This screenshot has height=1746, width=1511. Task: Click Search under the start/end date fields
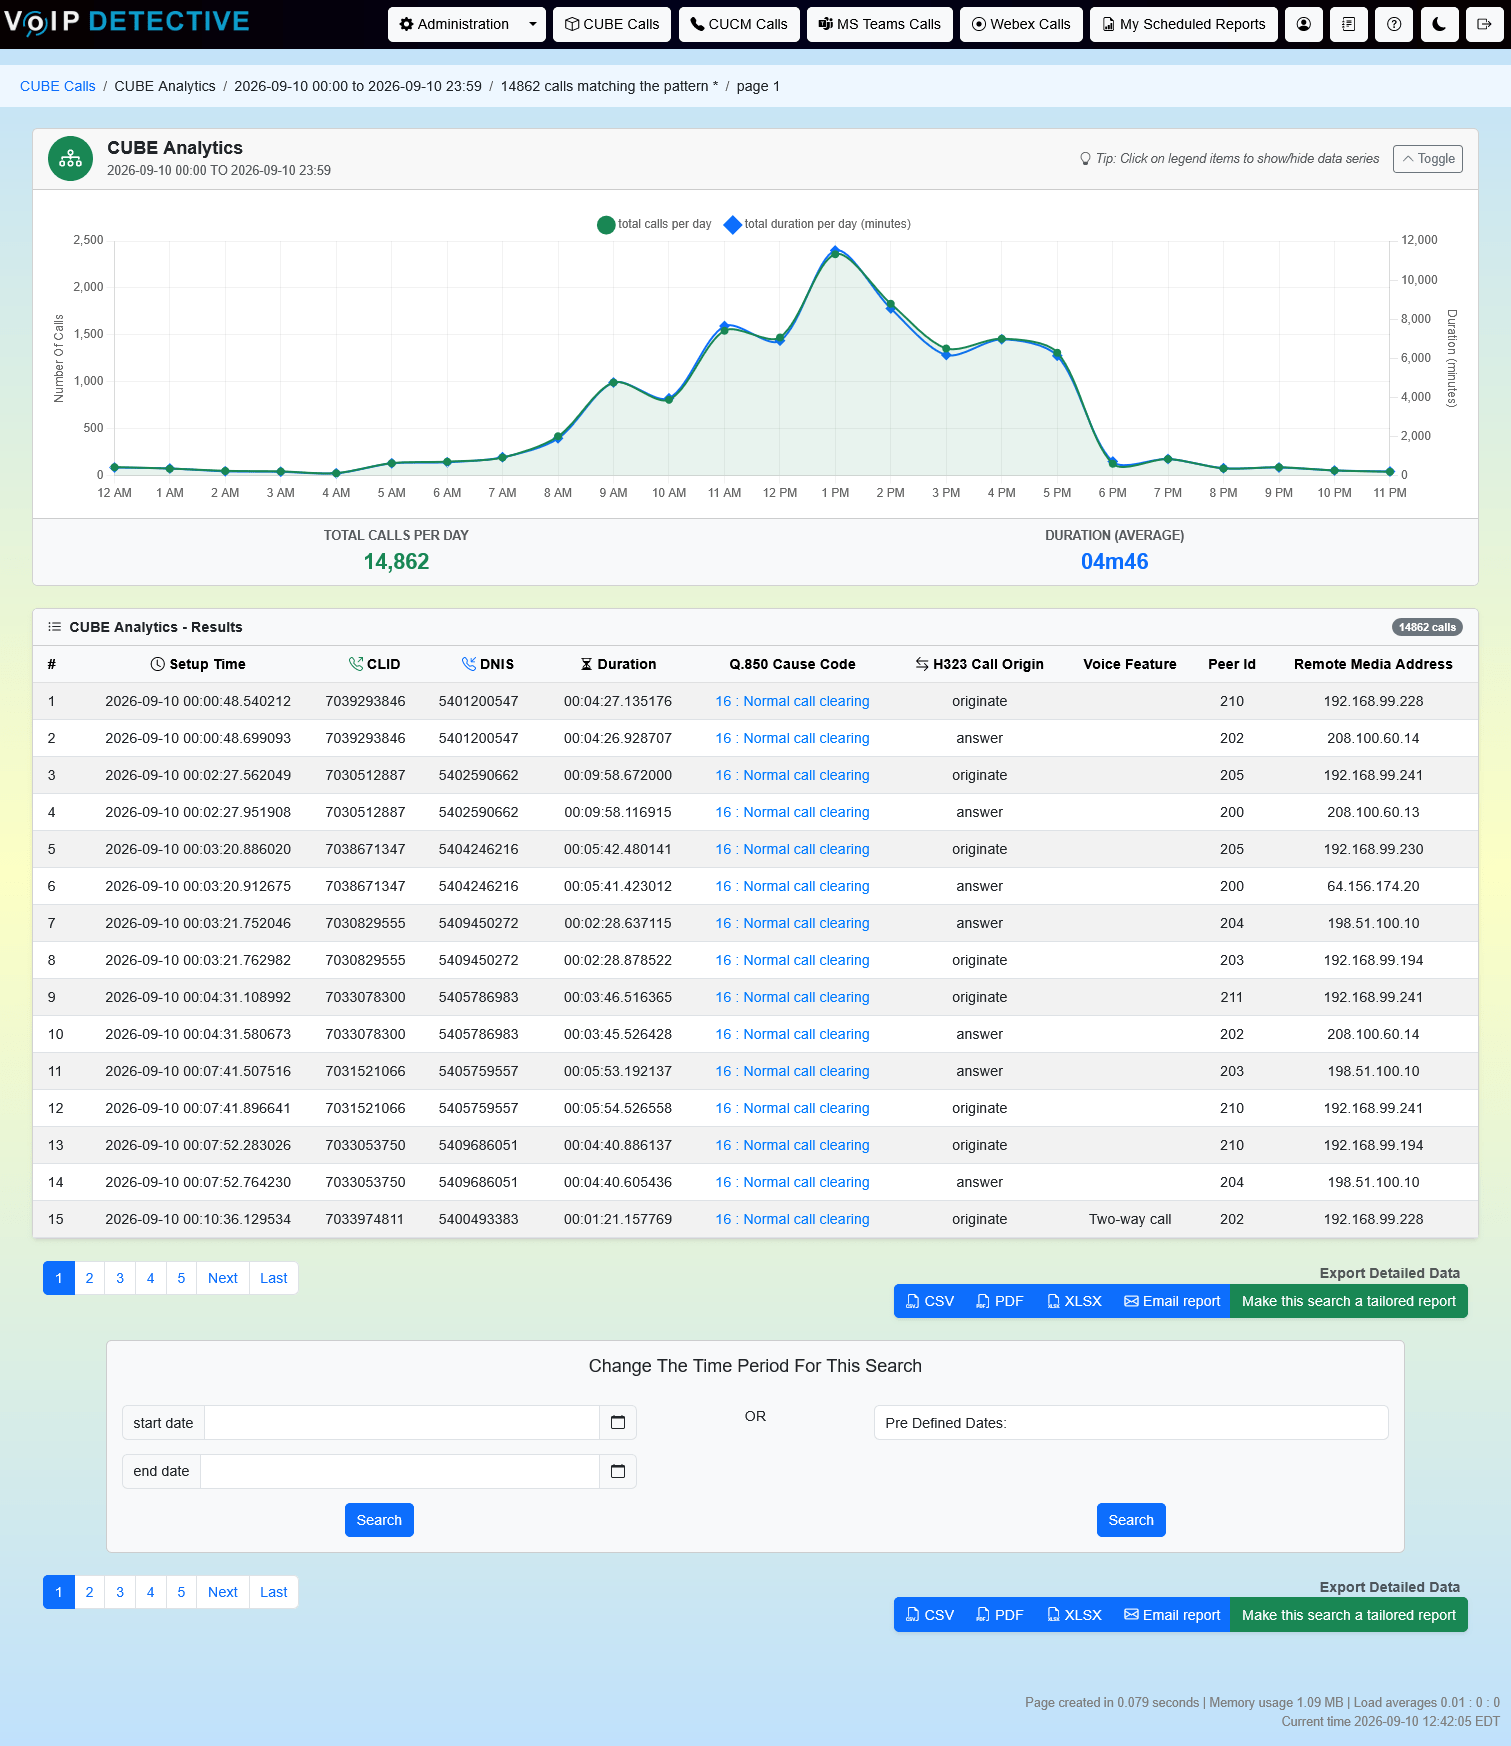point(379,1520)
